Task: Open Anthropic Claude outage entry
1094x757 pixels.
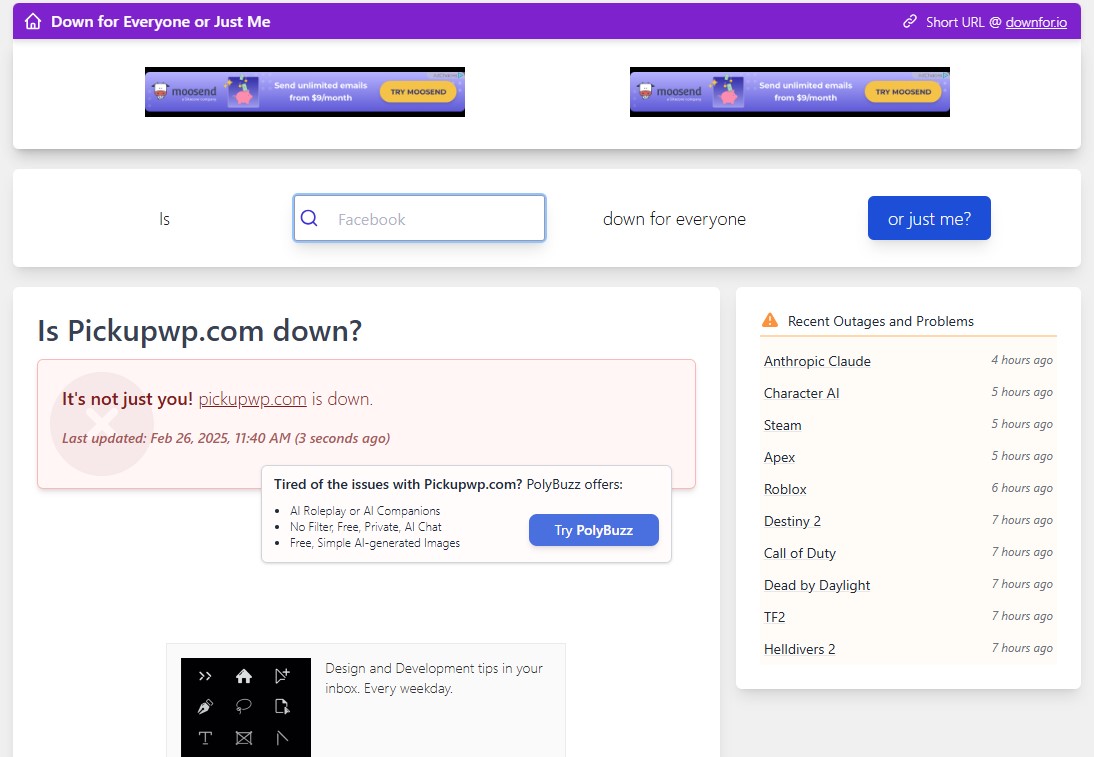Action: [817, 361]
